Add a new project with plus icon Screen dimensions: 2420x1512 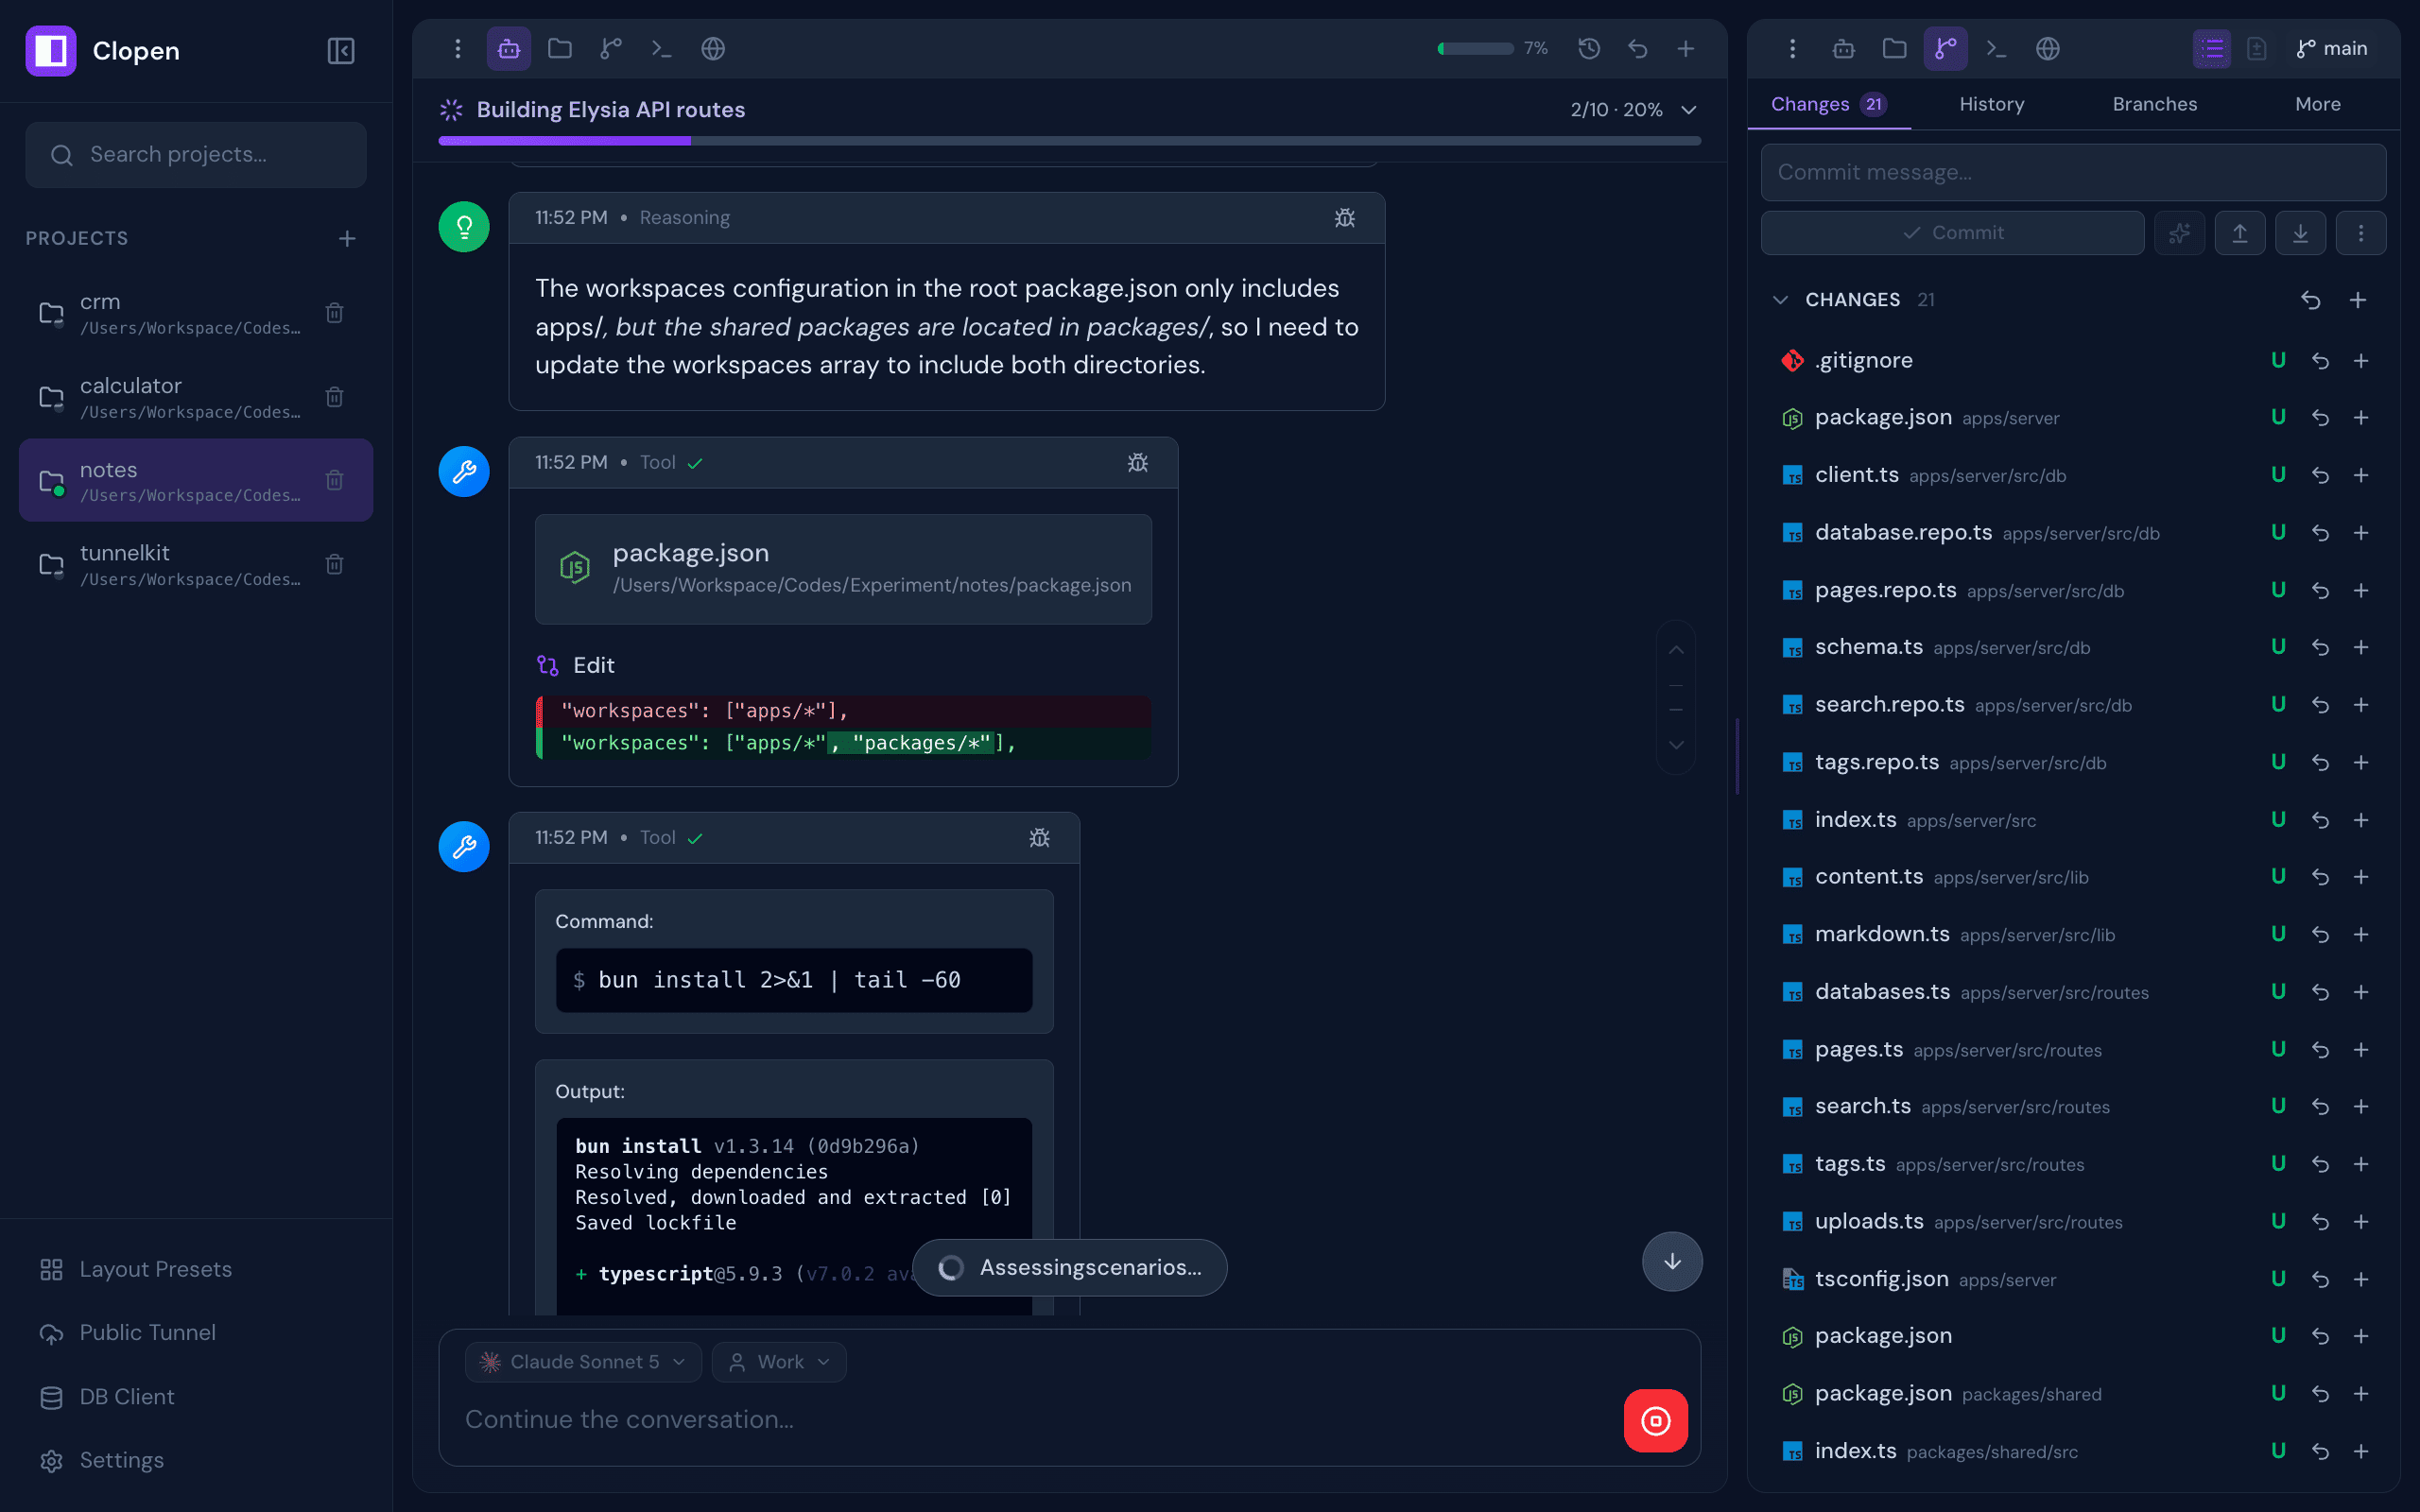[347, 238]
